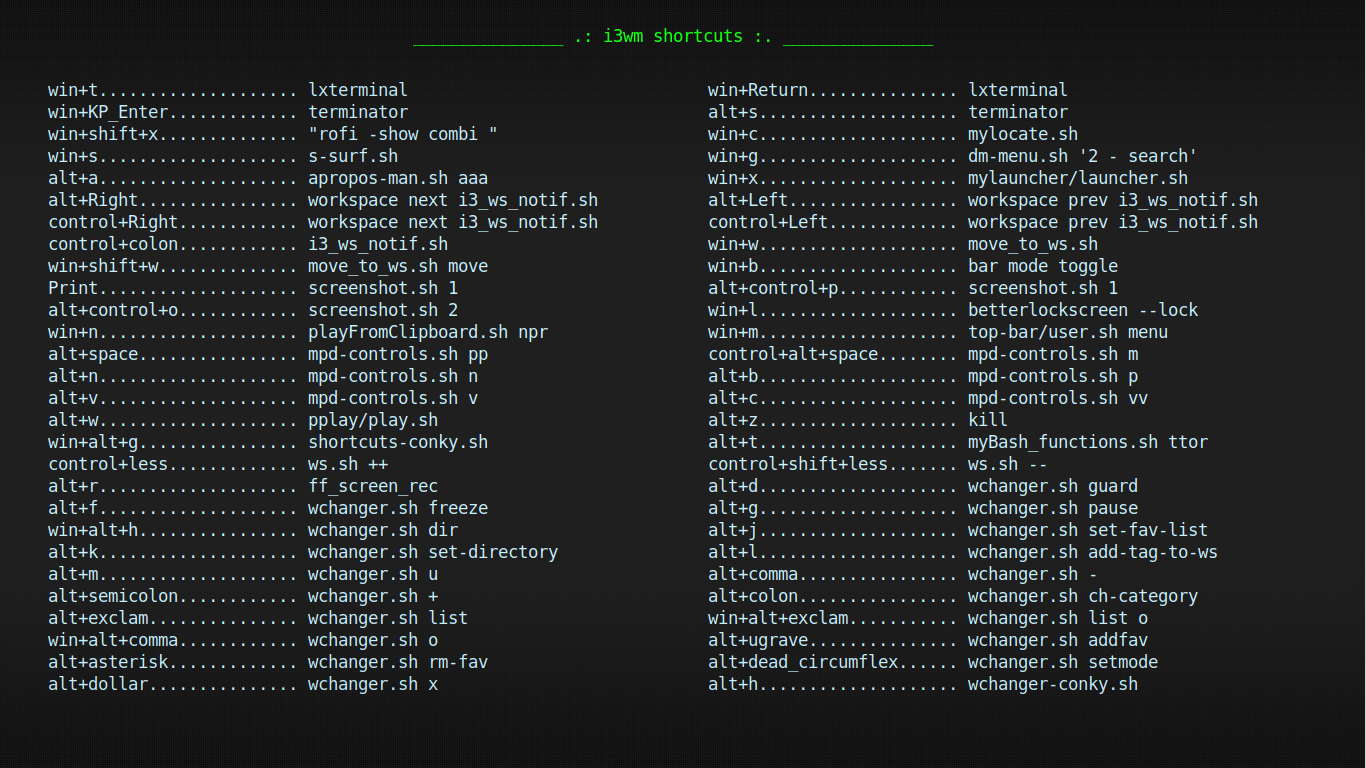
Task: Select 'apropos-man.sh aaa' command text
Action: pos(398,178)
